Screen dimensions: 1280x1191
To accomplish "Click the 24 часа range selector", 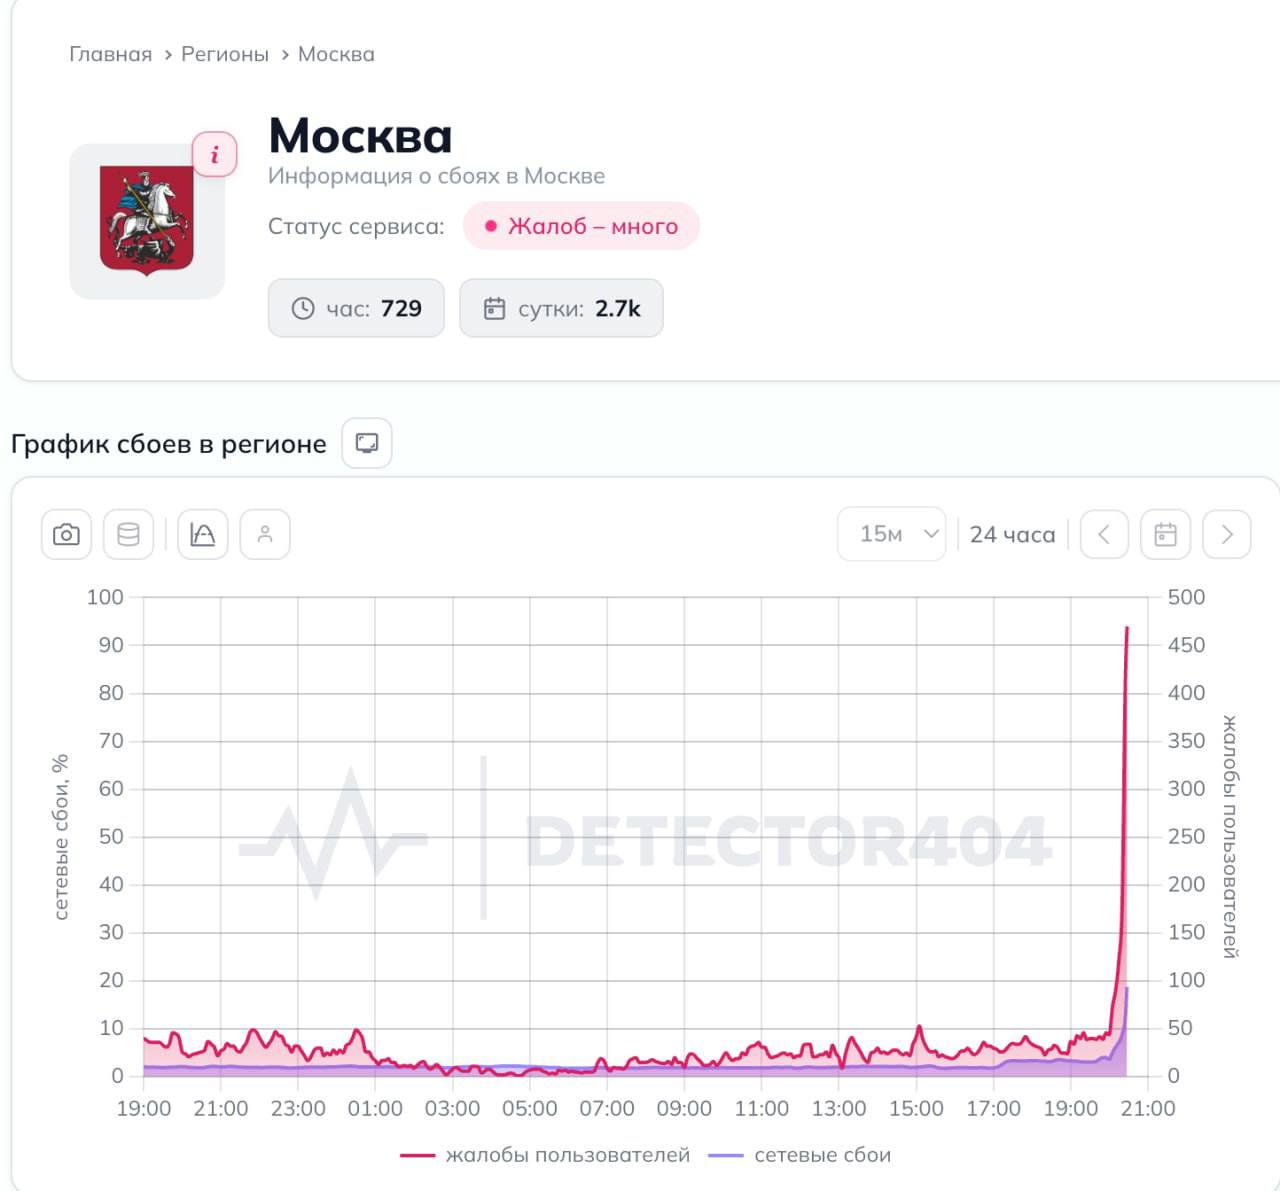I will tap(1012, 535).
